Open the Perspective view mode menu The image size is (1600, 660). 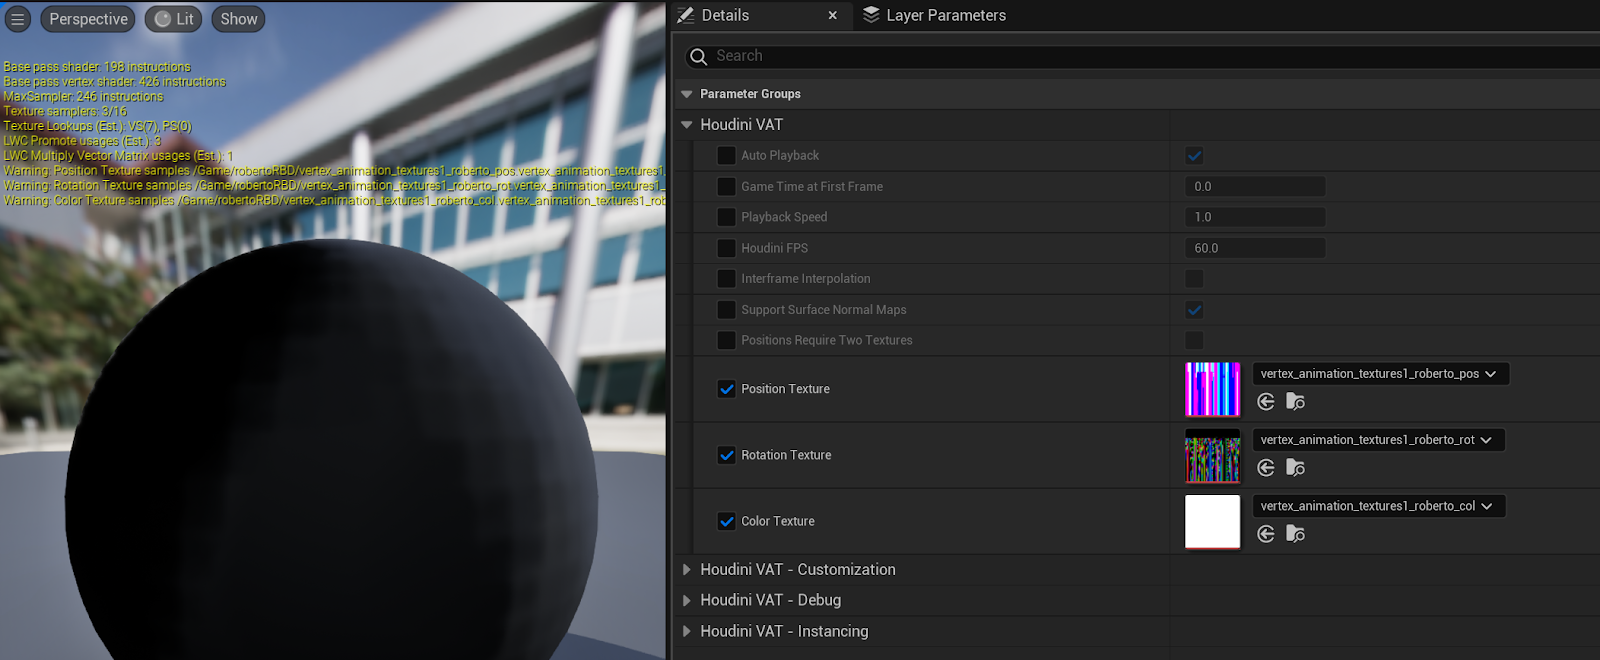pyautogui.click(x=88, y=19)
